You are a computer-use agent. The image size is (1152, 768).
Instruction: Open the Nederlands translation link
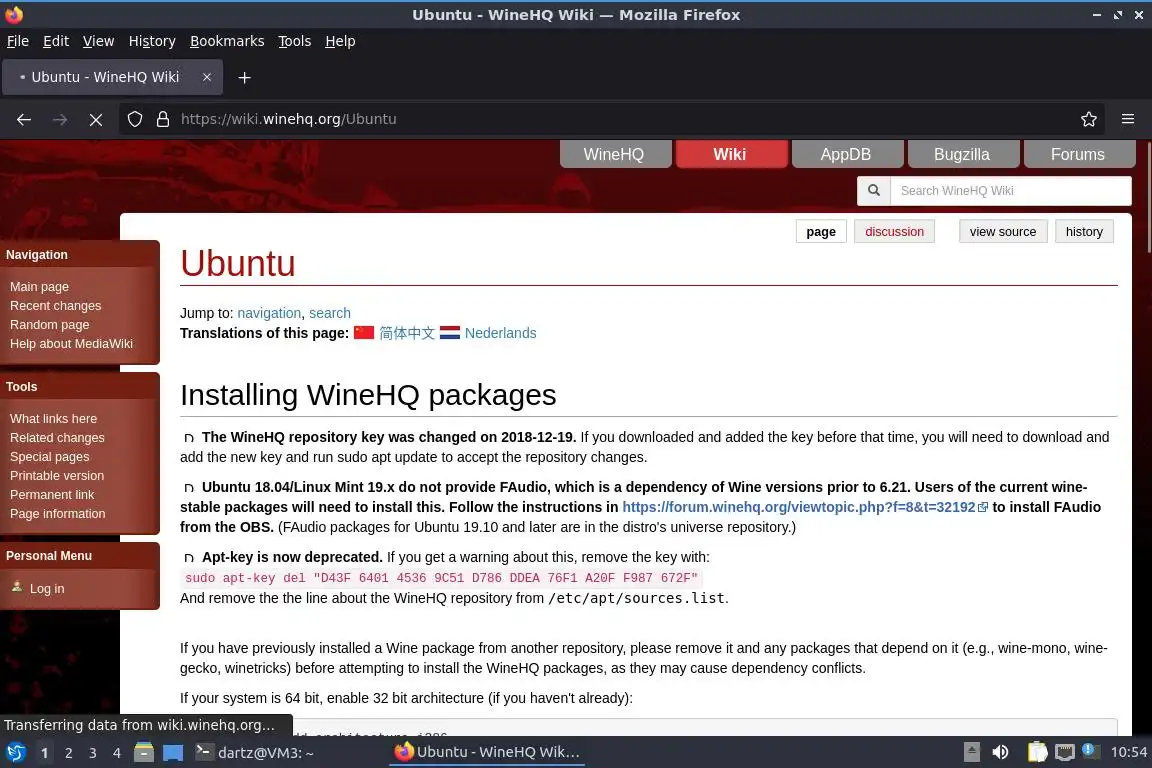pos(500,333)
